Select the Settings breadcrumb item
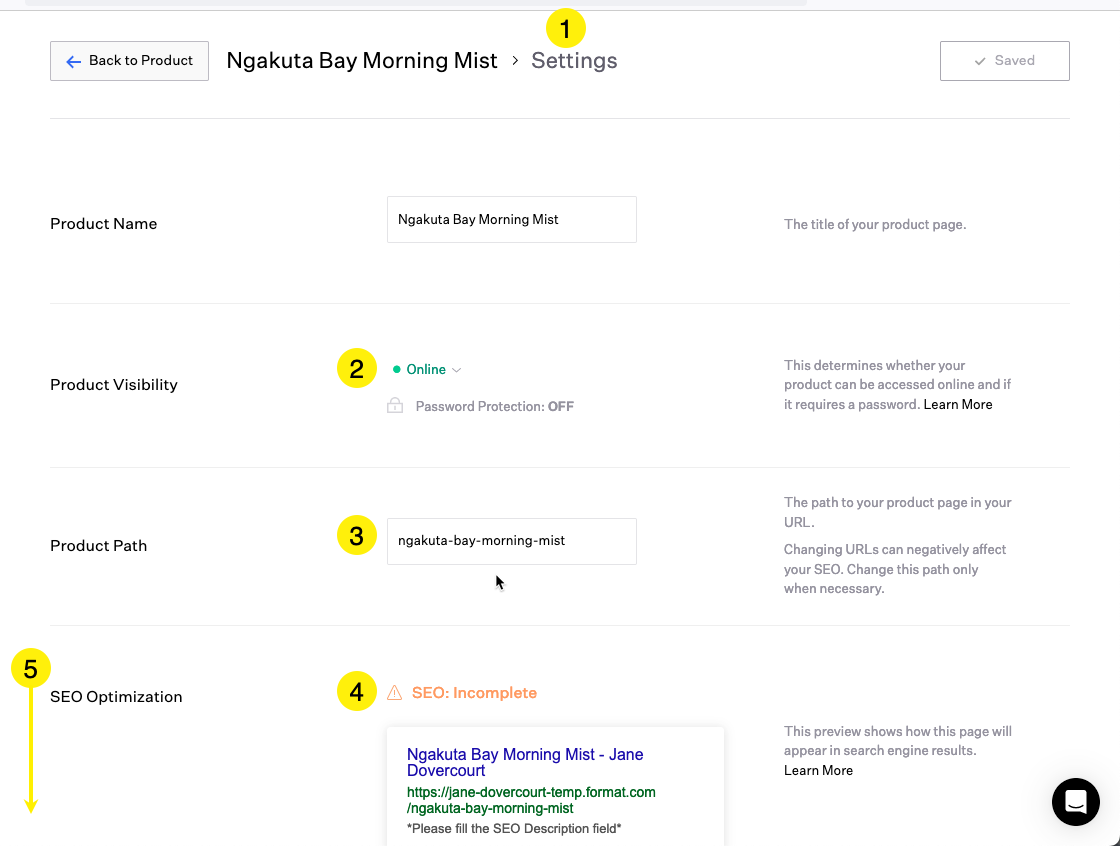Screen dimensions: 1120x846 [574, 61]
